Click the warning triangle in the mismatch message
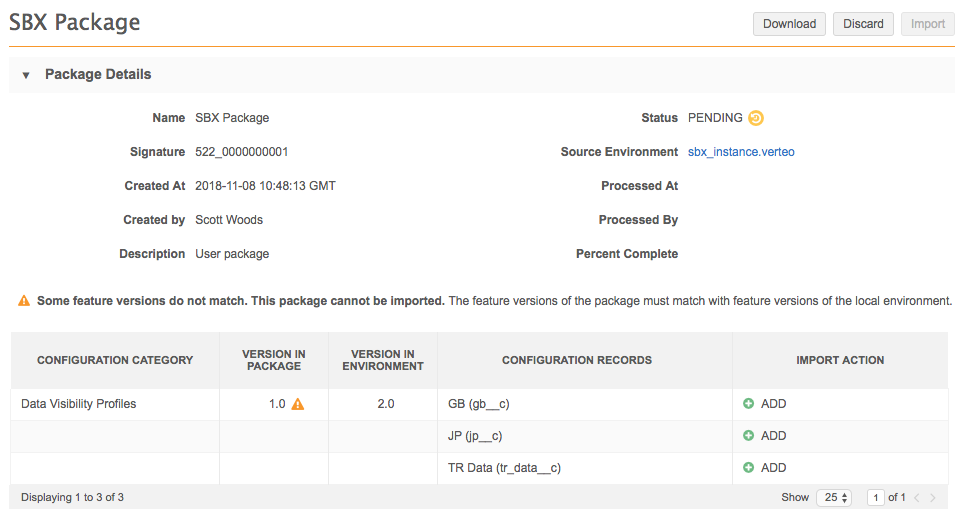The image size is (962, 514). click(23, 301)
